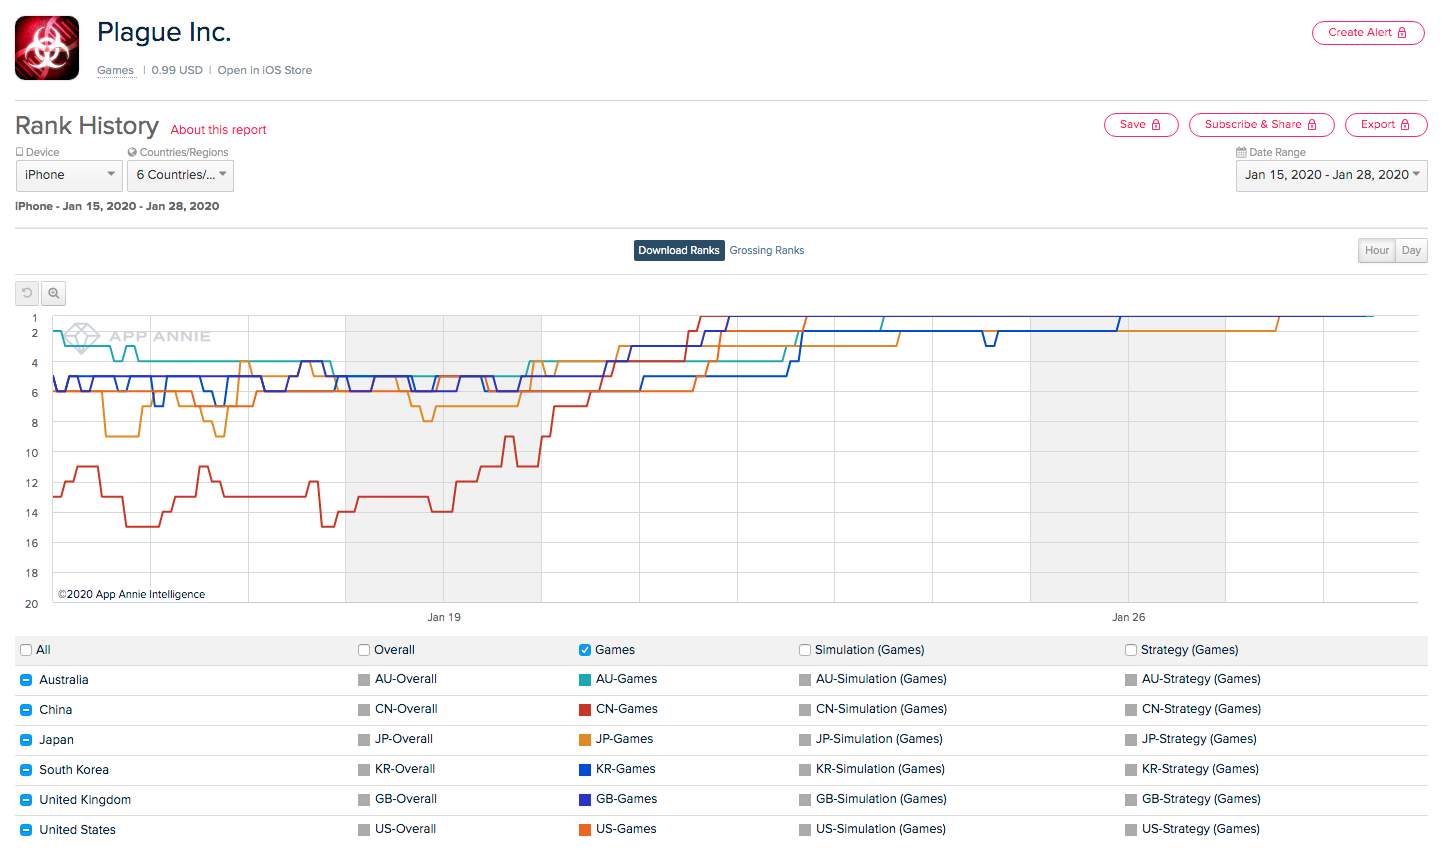This screenshot has height=850, width=1442.
Task: Toggle the Australia row checkbox
Action: click(x=26, y=680)
